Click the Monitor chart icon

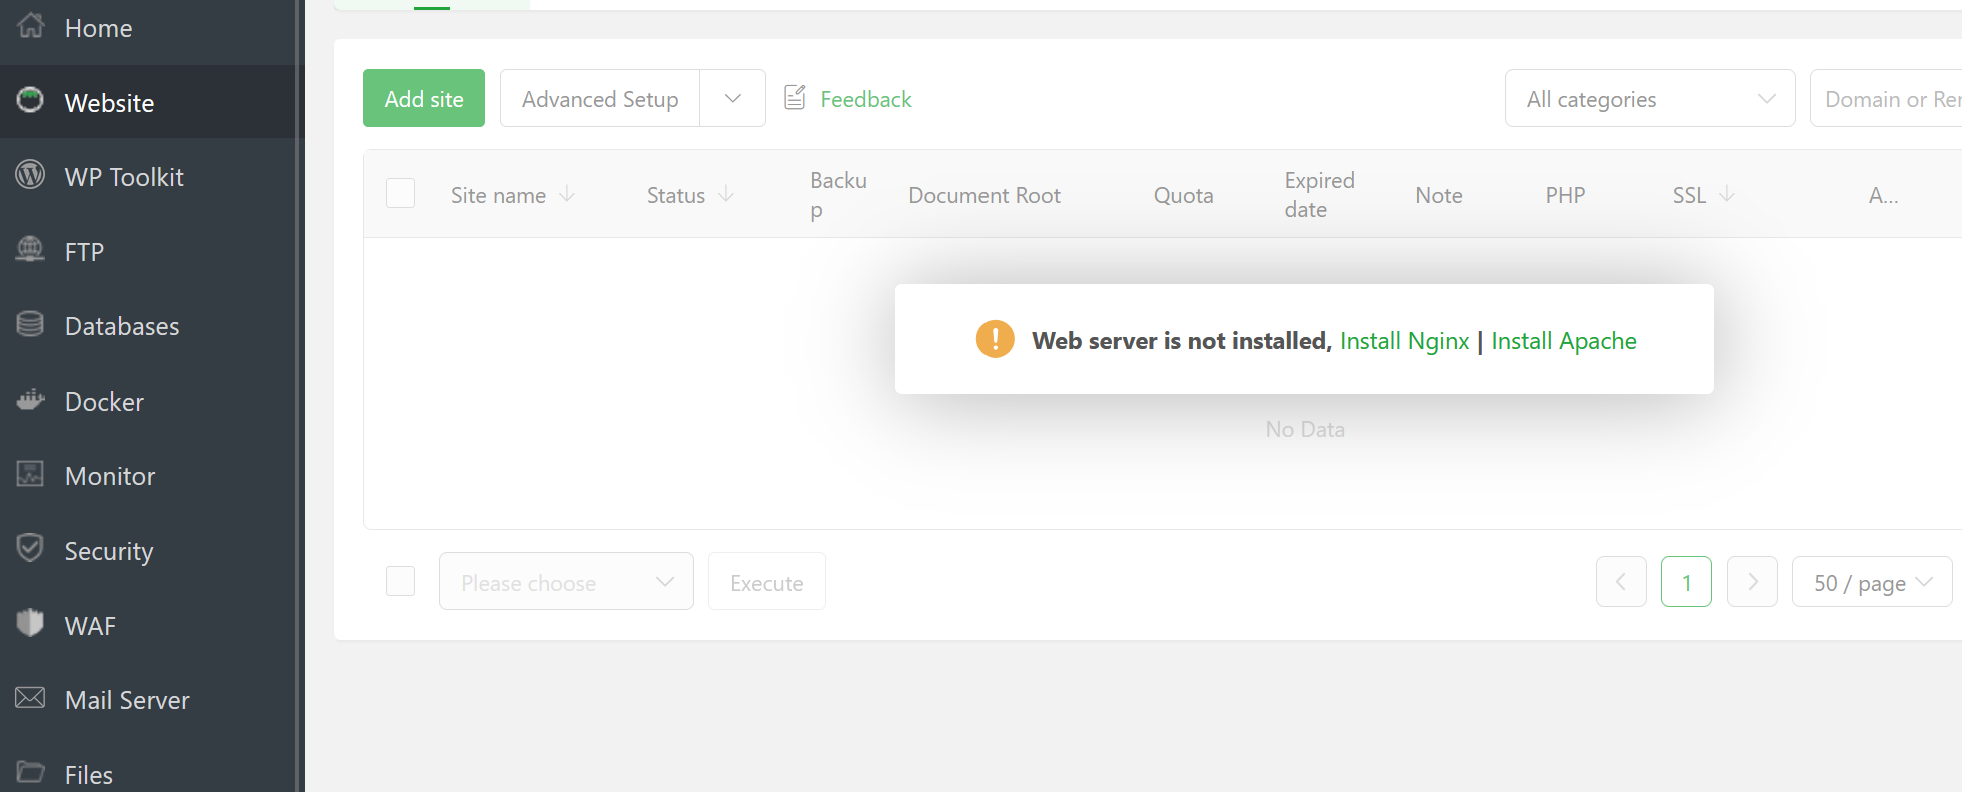[x=31, y=474]
